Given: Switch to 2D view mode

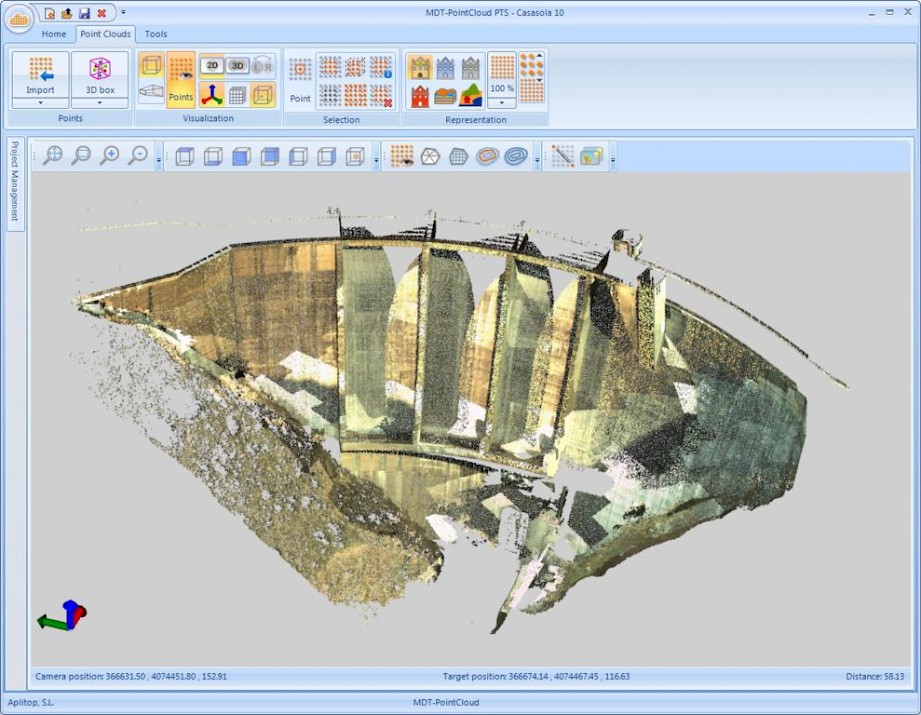Looking at the screenshot, I should pos(212,66).
